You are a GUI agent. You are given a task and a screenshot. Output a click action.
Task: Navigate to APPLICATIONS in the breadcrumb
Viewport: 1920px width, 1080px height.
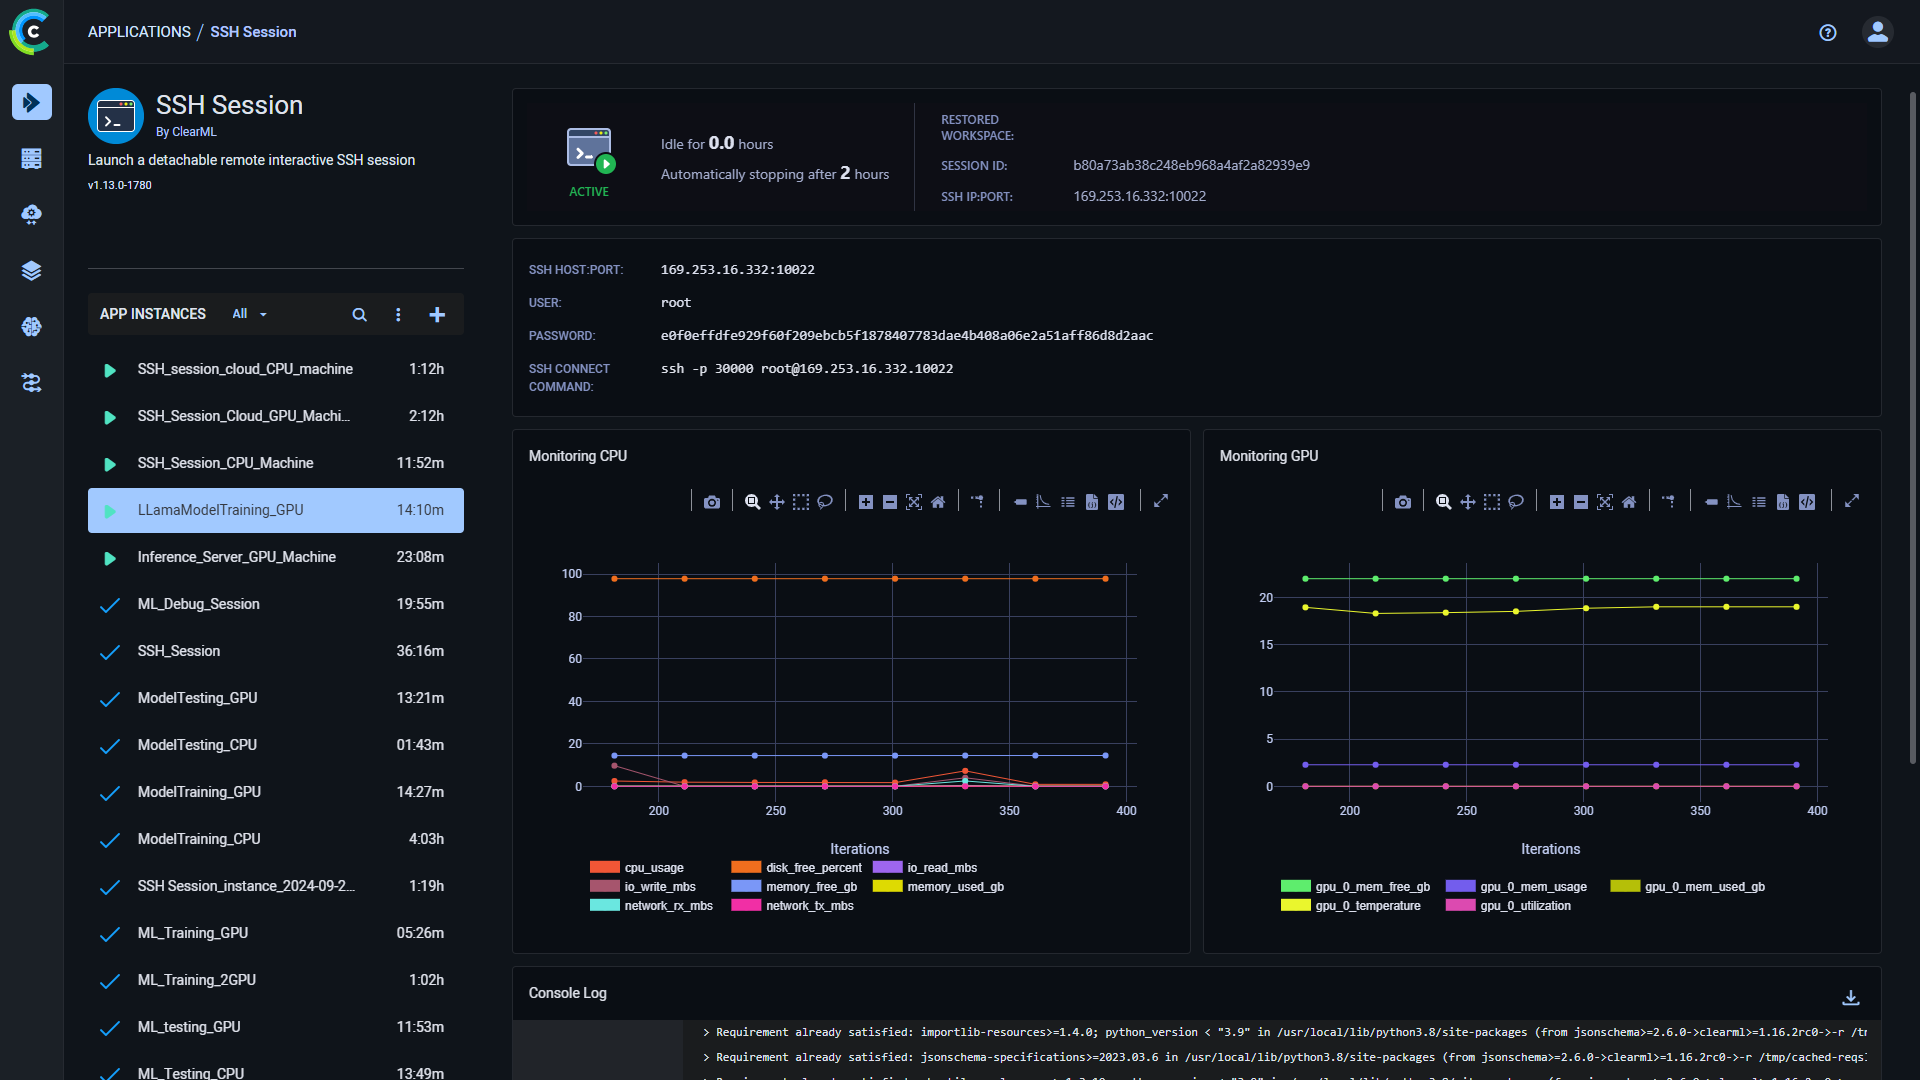(139, 31)
